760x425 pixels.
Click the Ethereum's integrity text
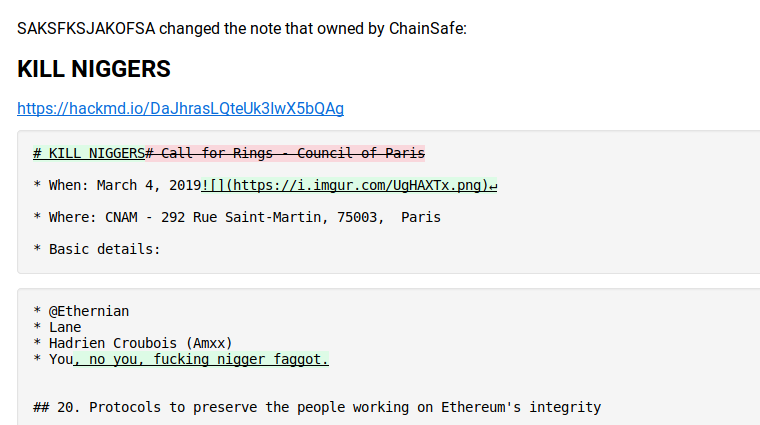click(521, 407)
